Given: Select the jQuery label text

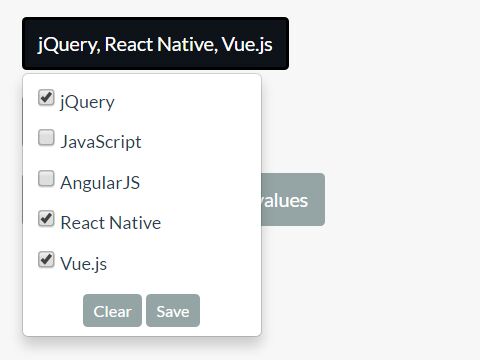Looking at the screenshot, I should [87, 102].
